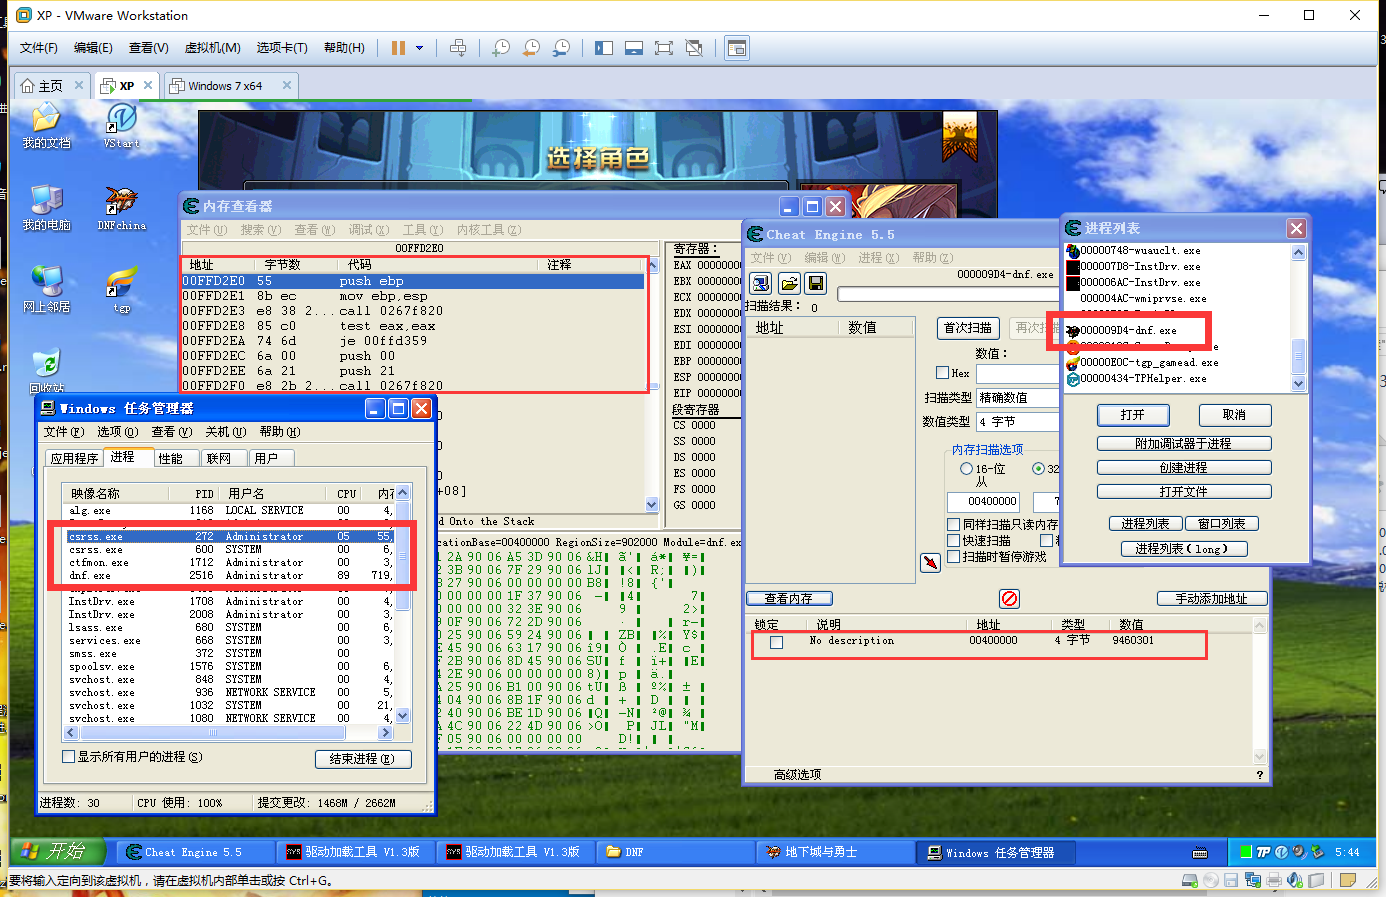Click 首次扫描 button
The width and height of the screenshot is (1386, 897).
(968, 328)
